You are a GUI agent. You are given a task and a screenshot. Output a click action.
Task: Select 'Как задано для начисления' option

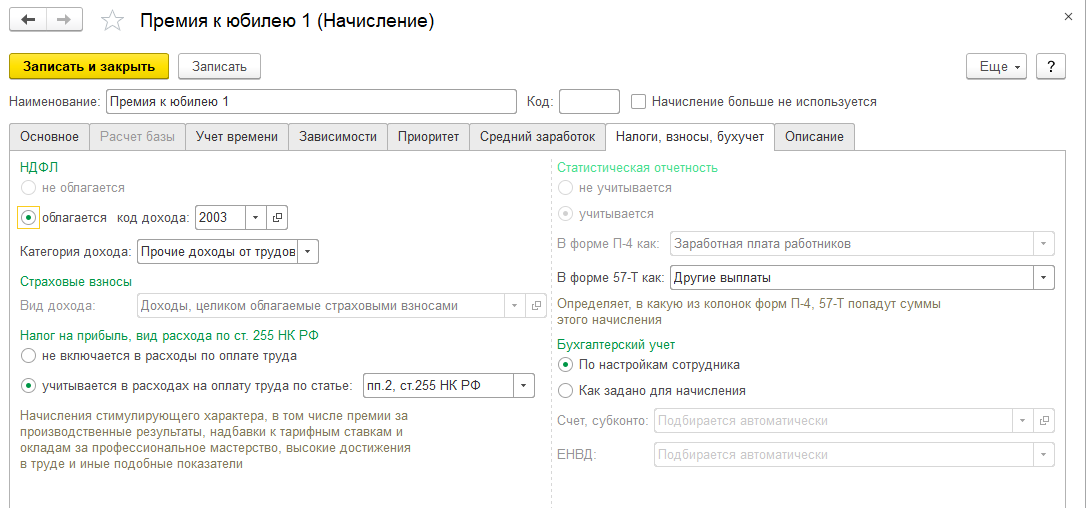point(566,390)
